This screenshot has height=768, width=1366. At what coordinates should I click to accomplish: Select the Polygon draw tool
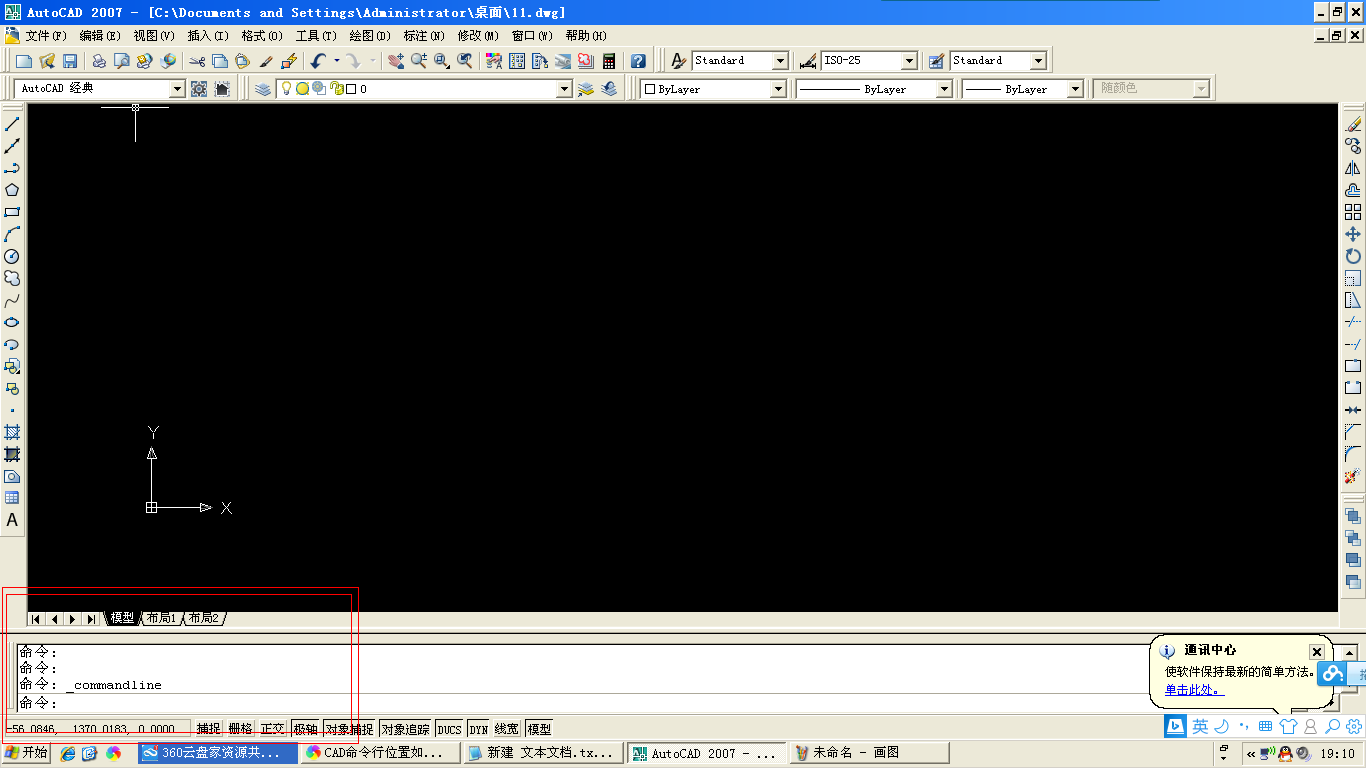click(x=12, y=190)
